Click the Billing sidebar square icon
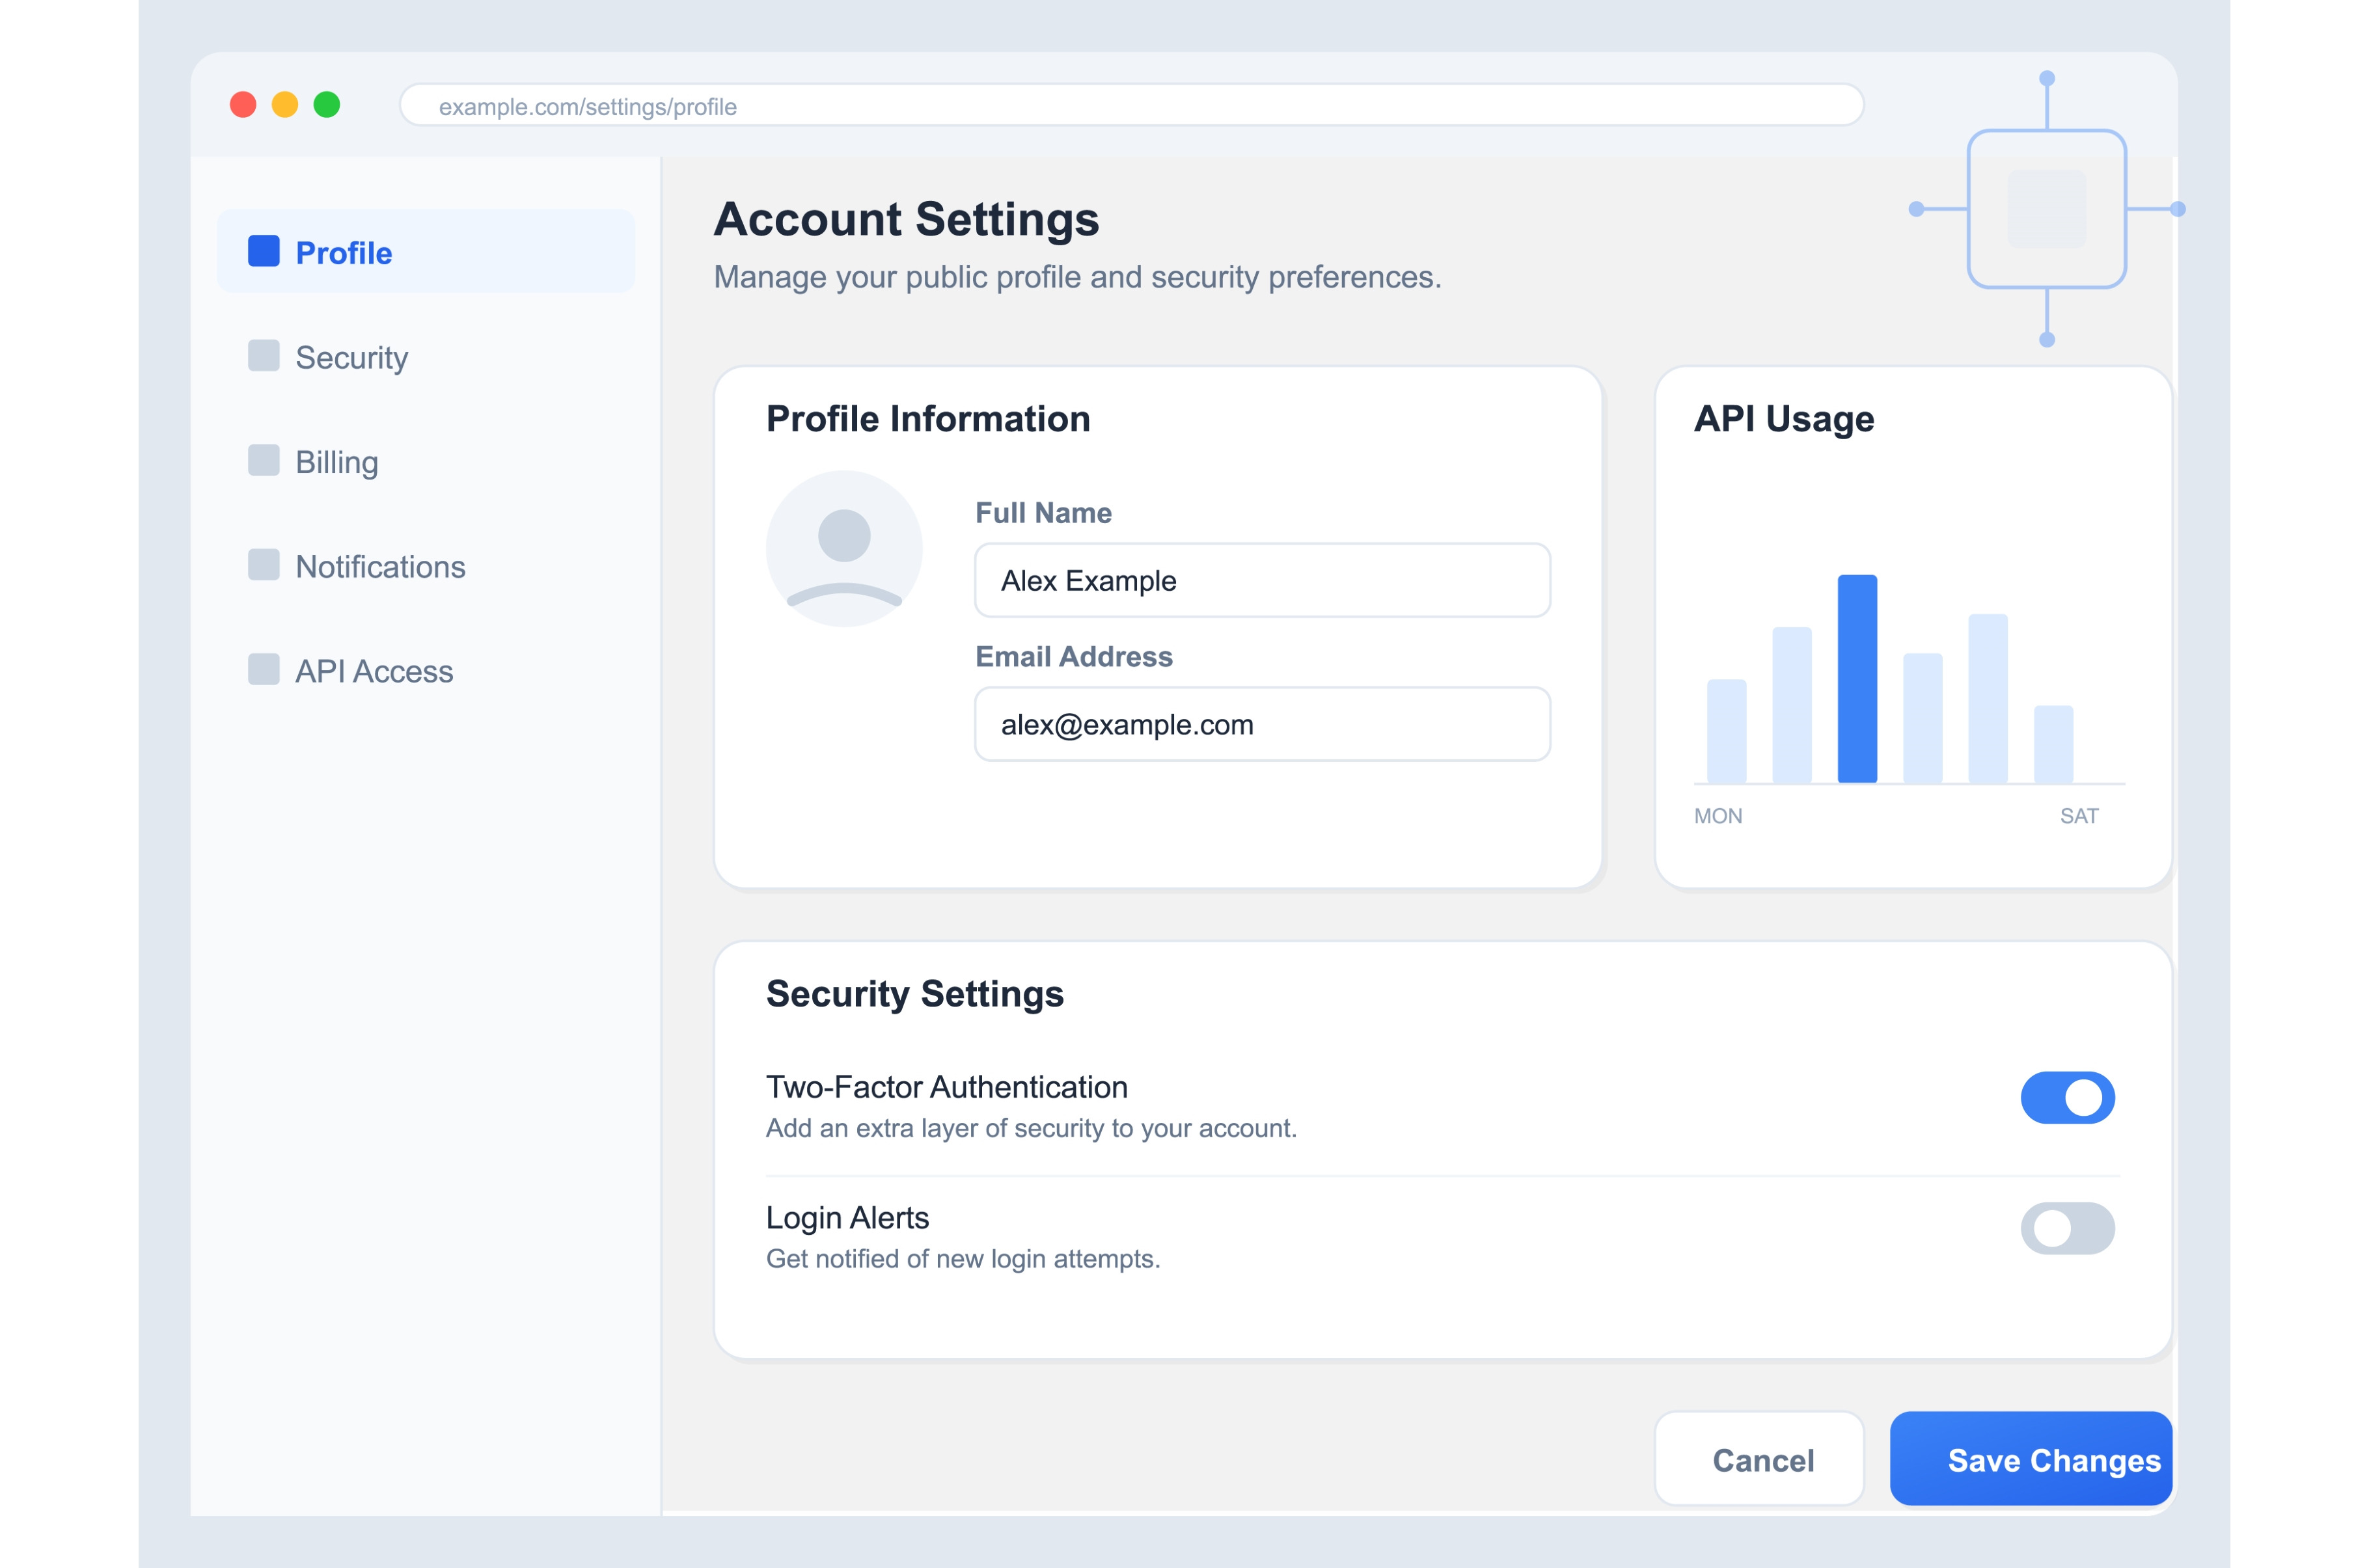 click(x=263, y=460)
